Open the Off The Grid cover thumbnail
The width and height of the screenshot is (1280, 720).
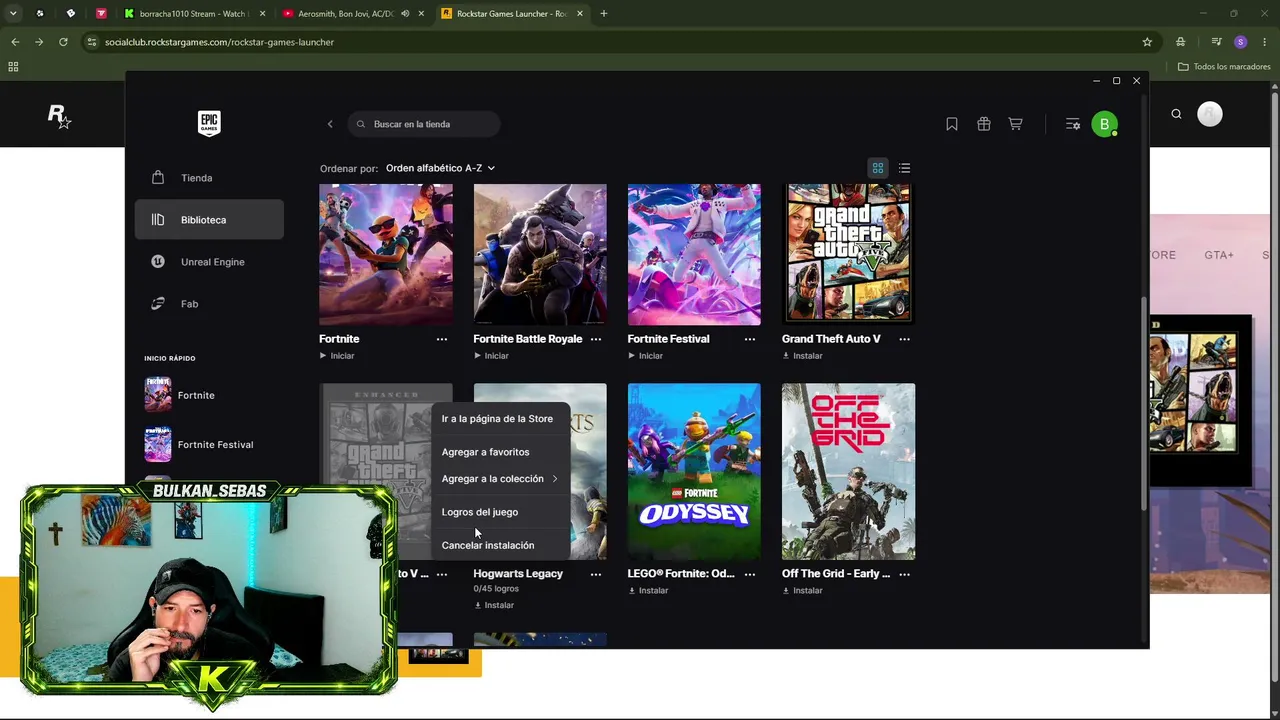click(x=848, y=471)
